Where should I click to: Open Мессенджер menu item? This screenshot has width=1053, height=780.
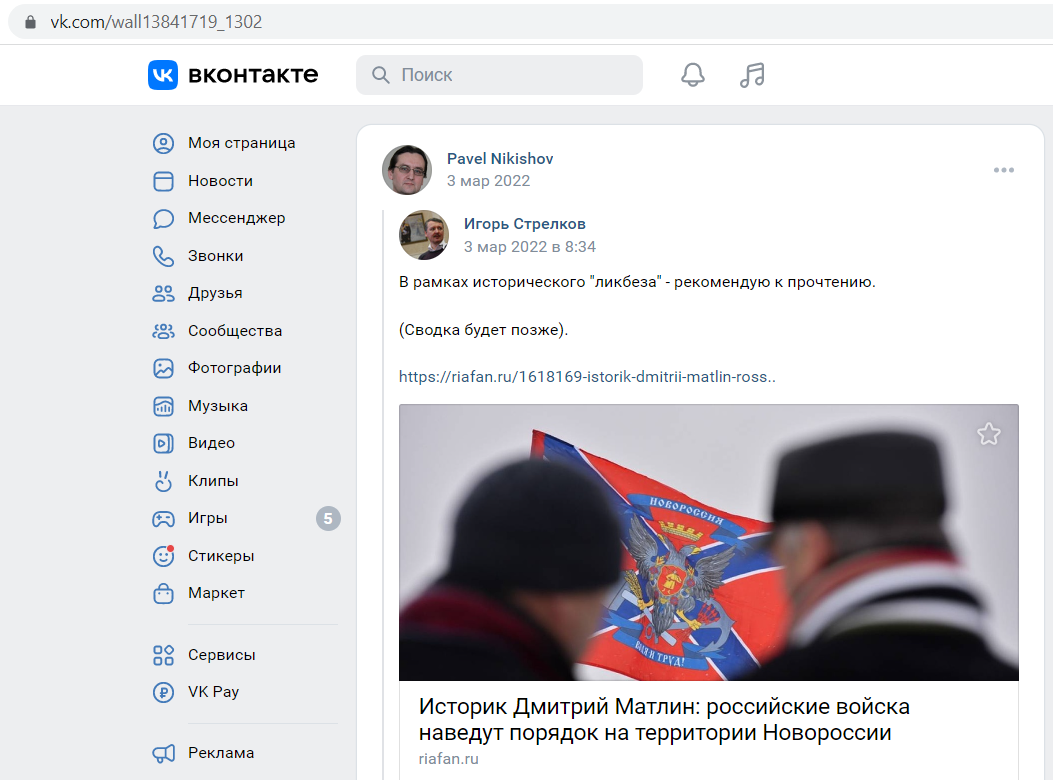point(236,218)
